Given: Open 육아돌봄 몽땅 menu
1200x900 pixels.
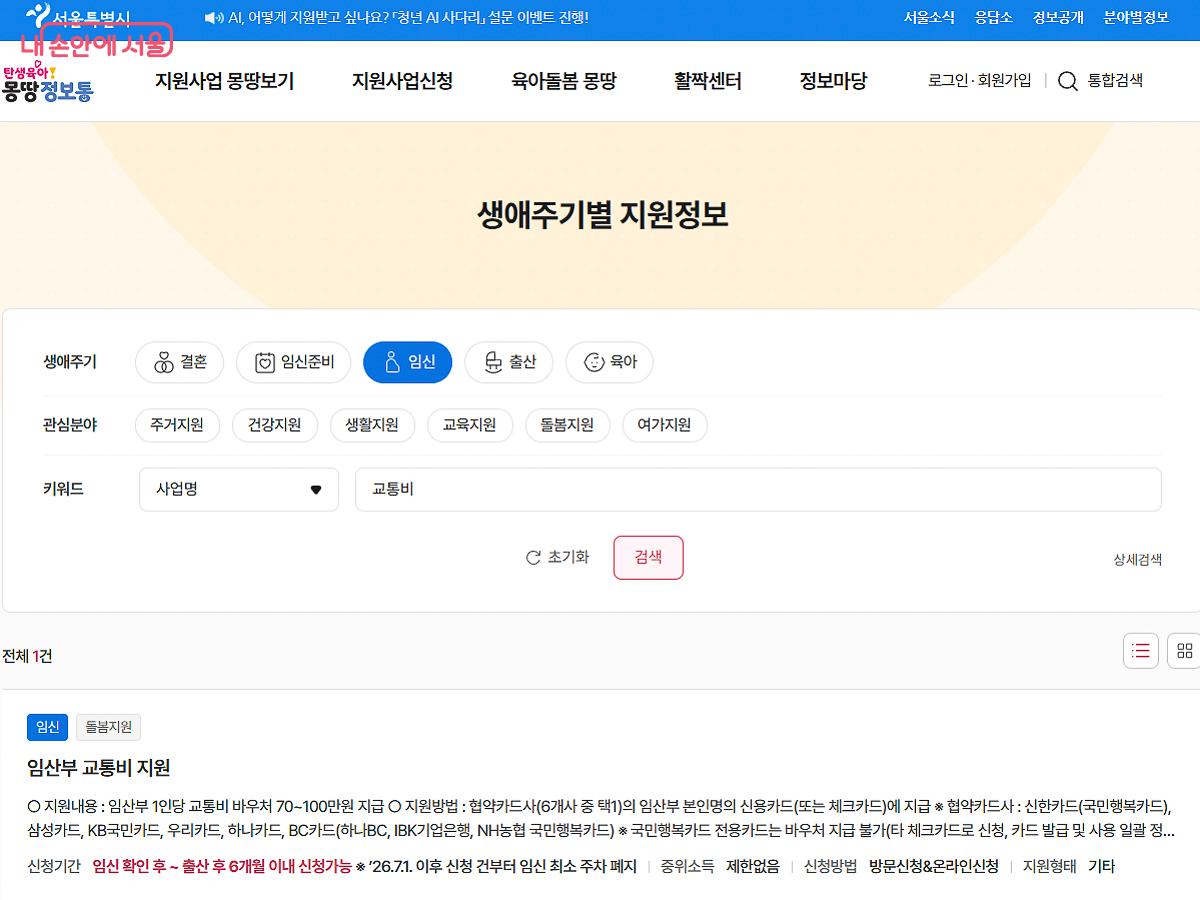Looking at the screenshot, I should tap(564, 82).
